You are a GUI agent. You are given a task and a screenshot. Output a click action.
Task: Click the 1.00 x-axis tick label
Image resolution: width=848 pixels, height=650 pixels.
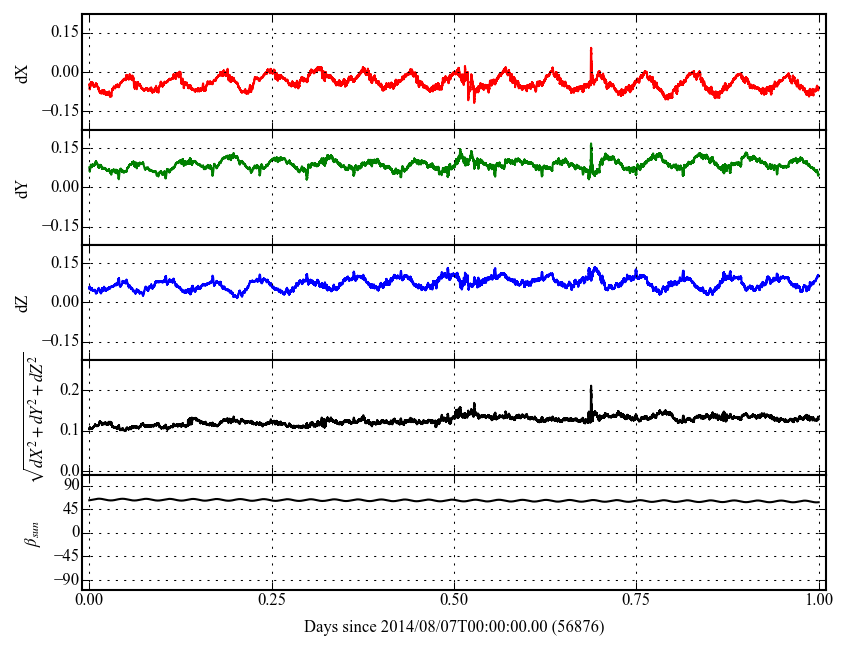pos(819,602)
